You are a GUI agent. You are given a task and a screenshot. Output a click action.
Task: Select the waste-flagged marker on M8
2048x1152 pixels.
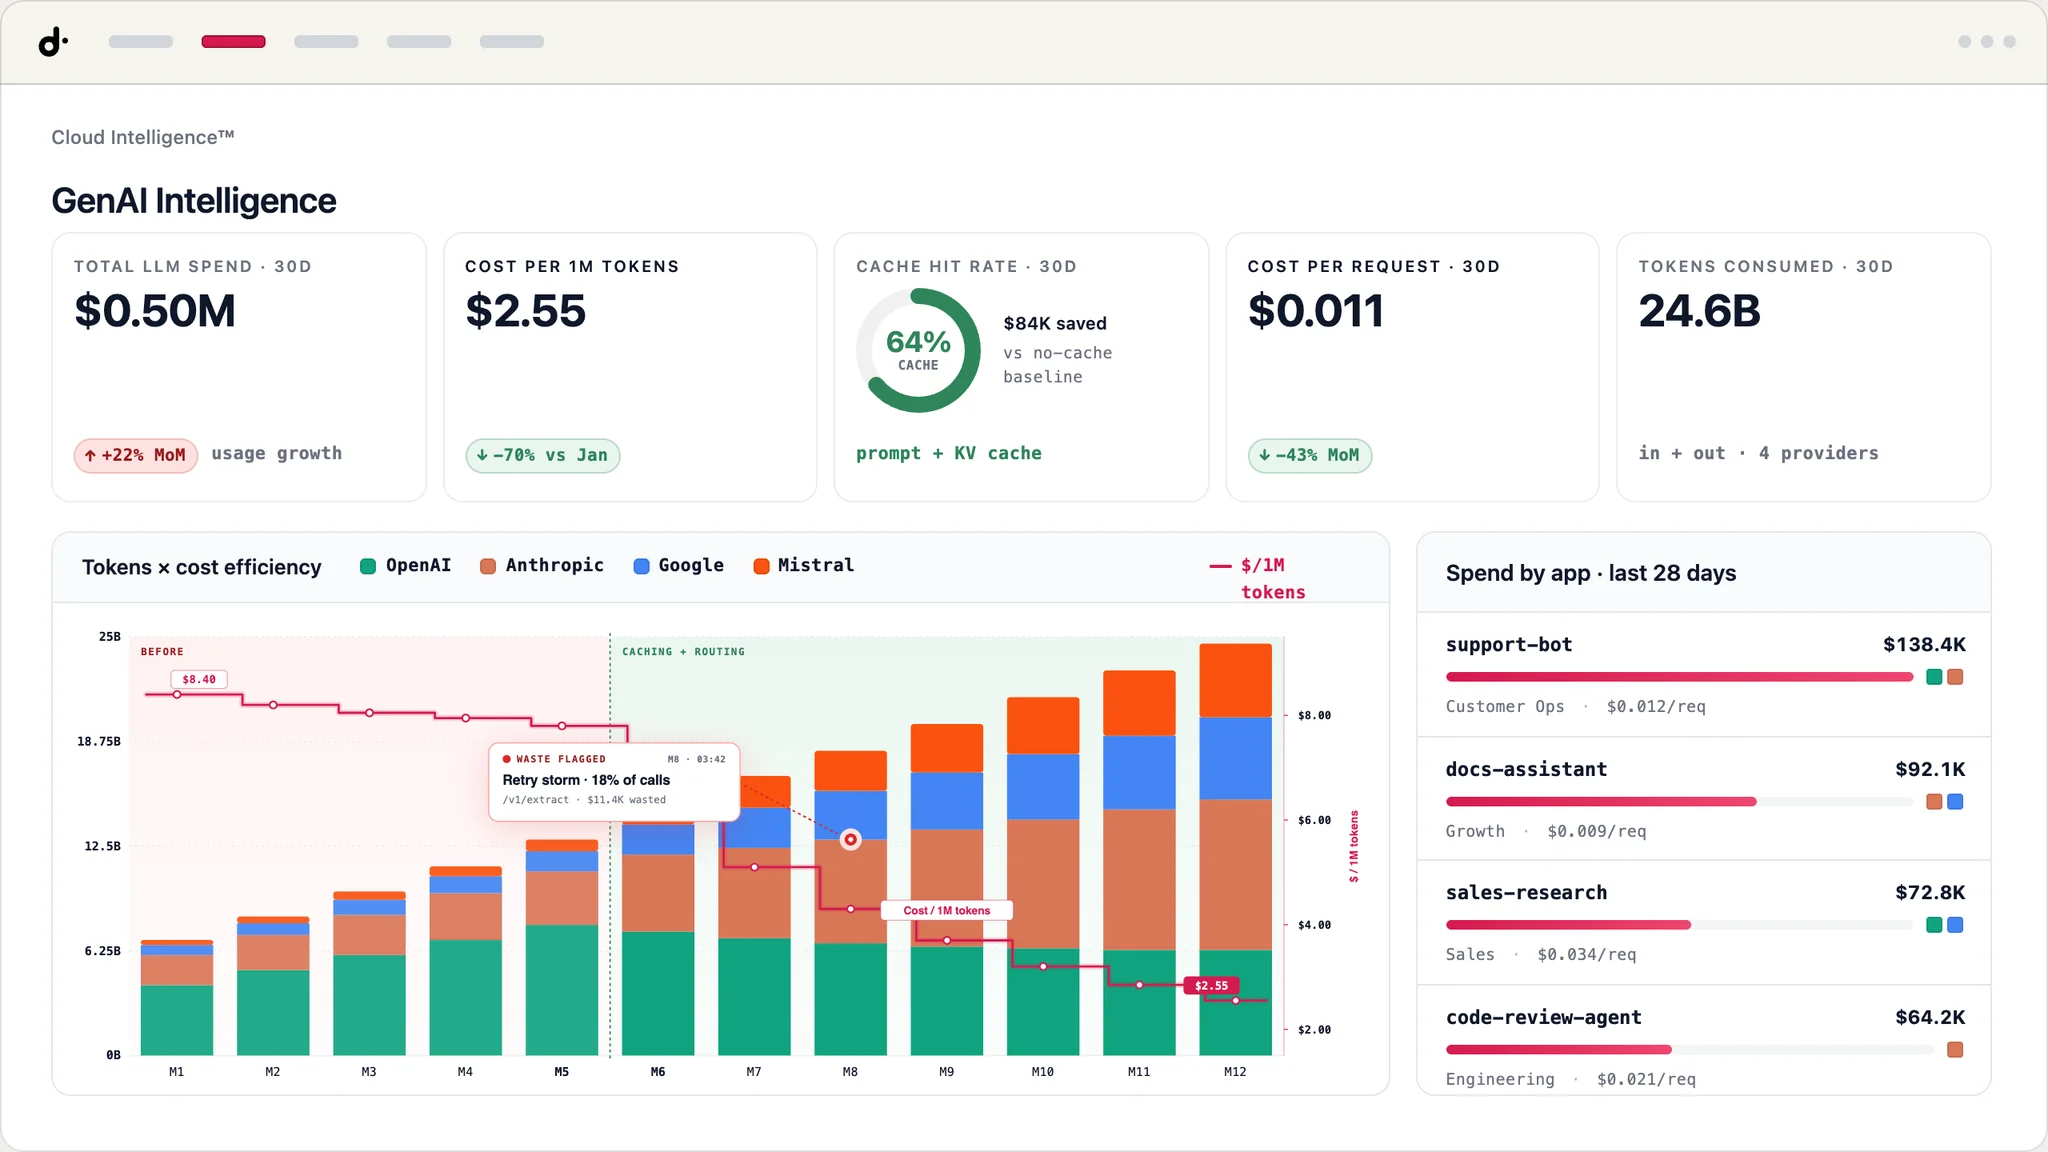[x=850, y=839]
